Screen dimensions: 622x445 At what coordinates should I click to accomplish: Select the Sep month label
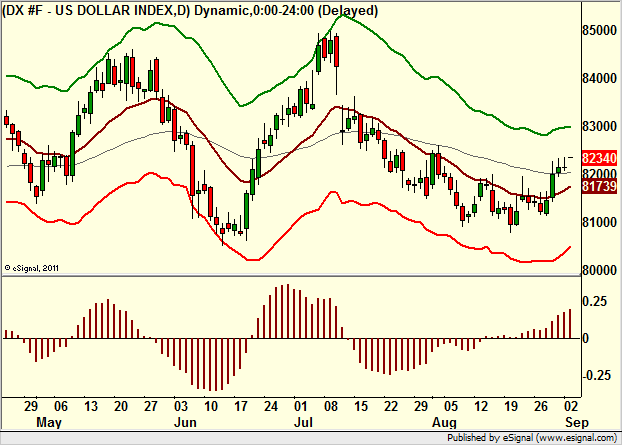[577, 423]
